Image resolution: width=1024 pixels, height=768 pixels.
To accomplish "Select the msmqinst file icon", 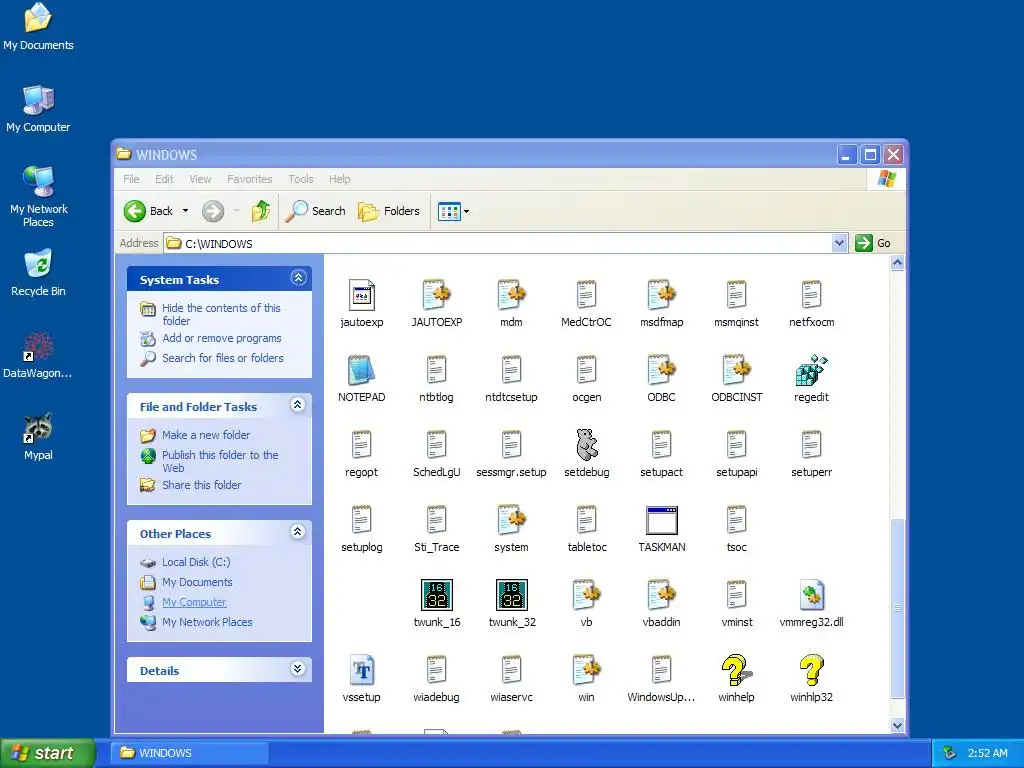I will [737, 295].
